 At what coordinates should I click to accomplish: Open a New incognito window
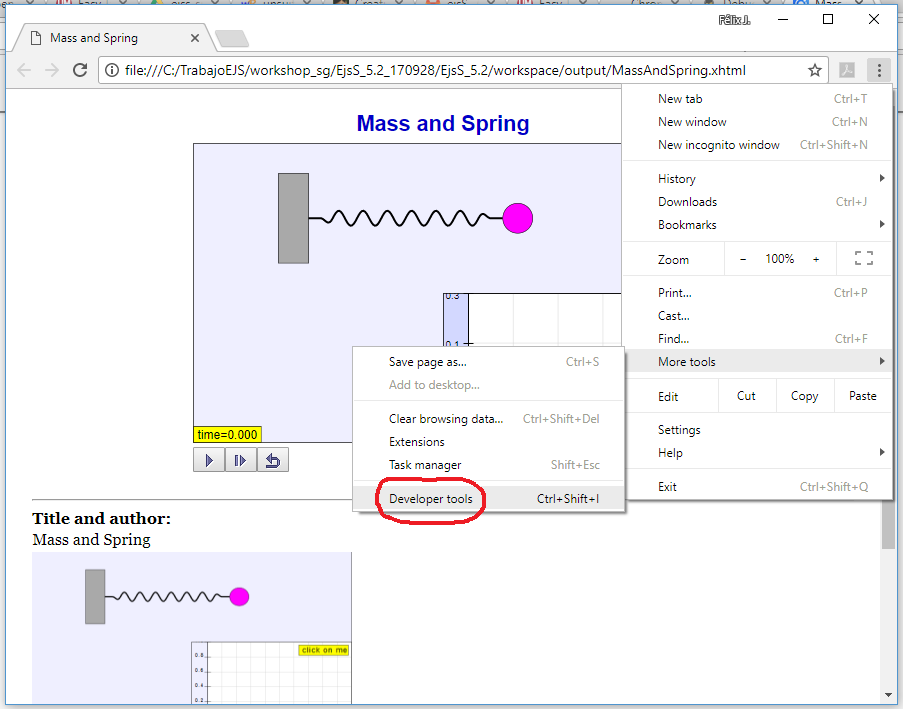click(757, 145)
